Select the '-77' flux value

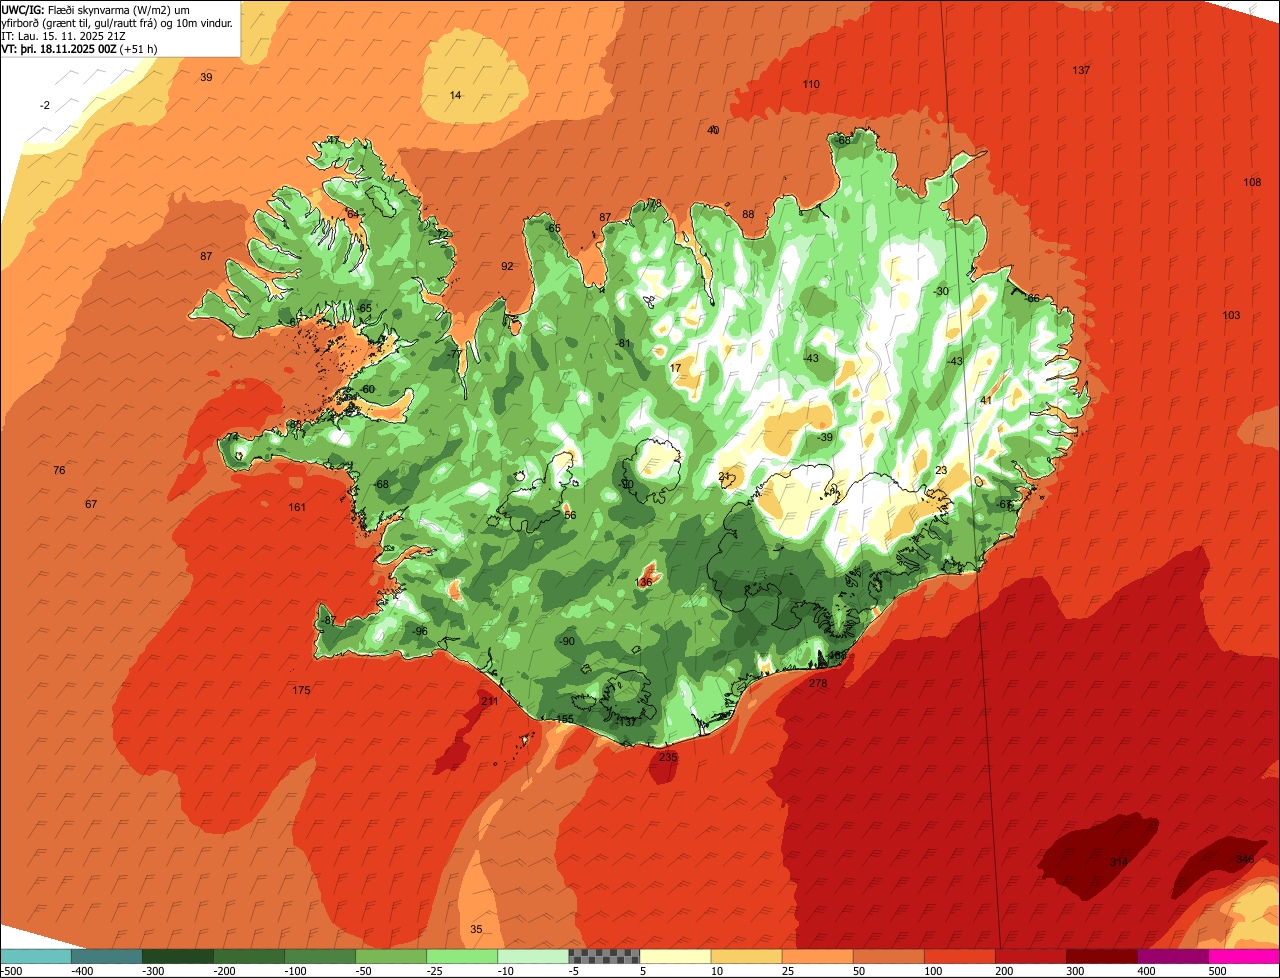pos(454,354)
